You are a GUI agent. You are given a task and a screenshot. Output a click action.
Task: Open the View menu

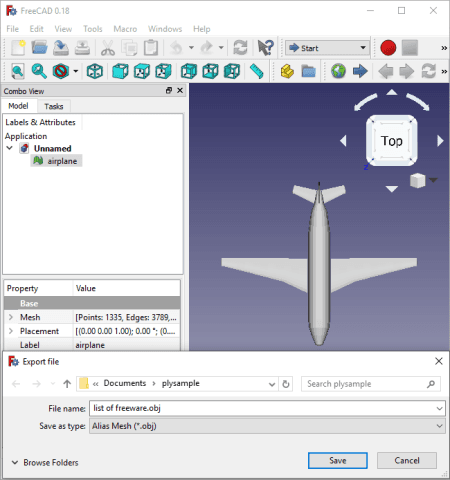tap(63, 29)
